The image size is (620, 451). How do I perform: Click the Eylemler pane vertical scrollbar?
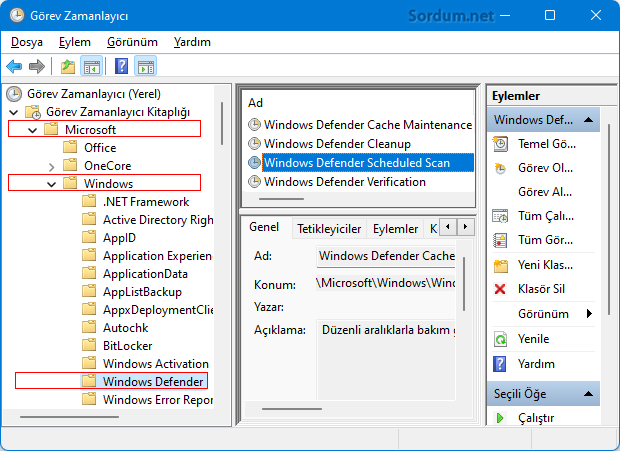point(609,221)
